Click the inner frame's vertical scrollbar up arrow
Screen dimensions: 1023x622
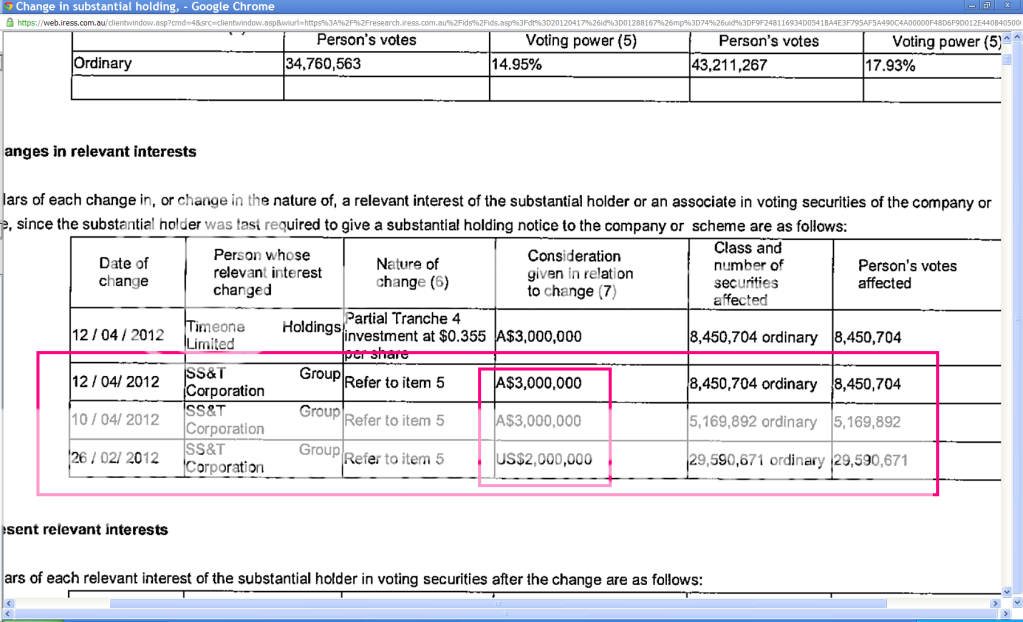coord(1007,38)
